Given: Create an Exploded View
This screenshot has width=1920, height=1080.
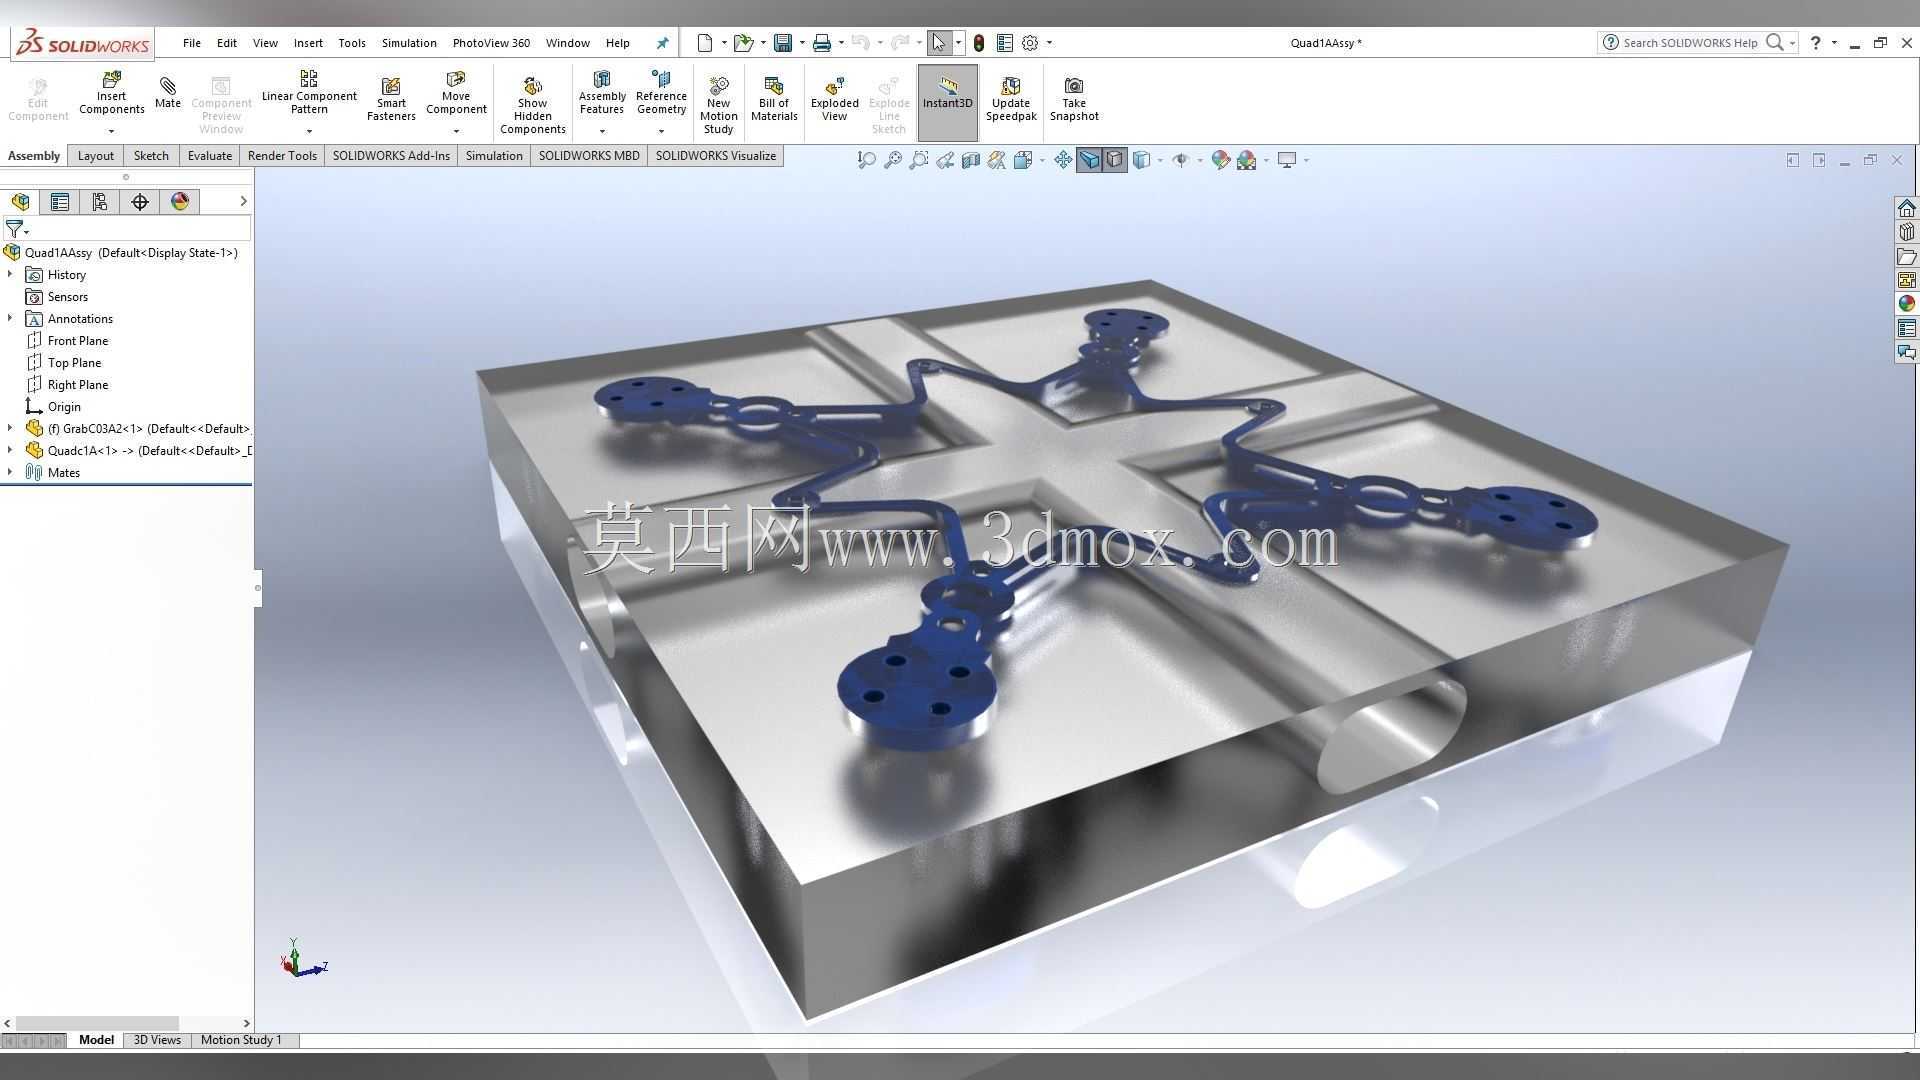Looking at the screenshot, I should pyautogui.click(x=834, y=98).
